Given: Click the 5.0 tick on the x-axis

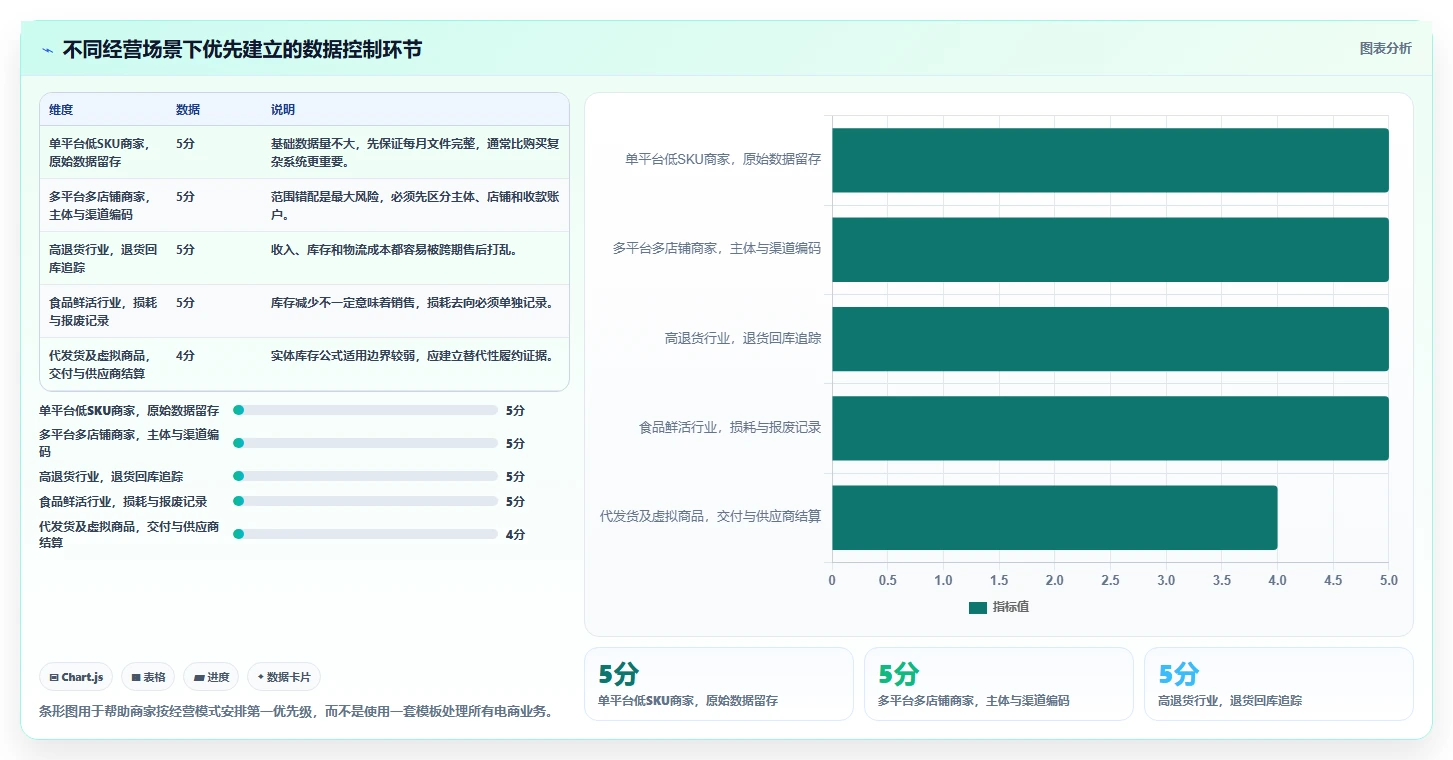Looking at the screenshot, I should pyautogui.click(x=1388, y=581).
